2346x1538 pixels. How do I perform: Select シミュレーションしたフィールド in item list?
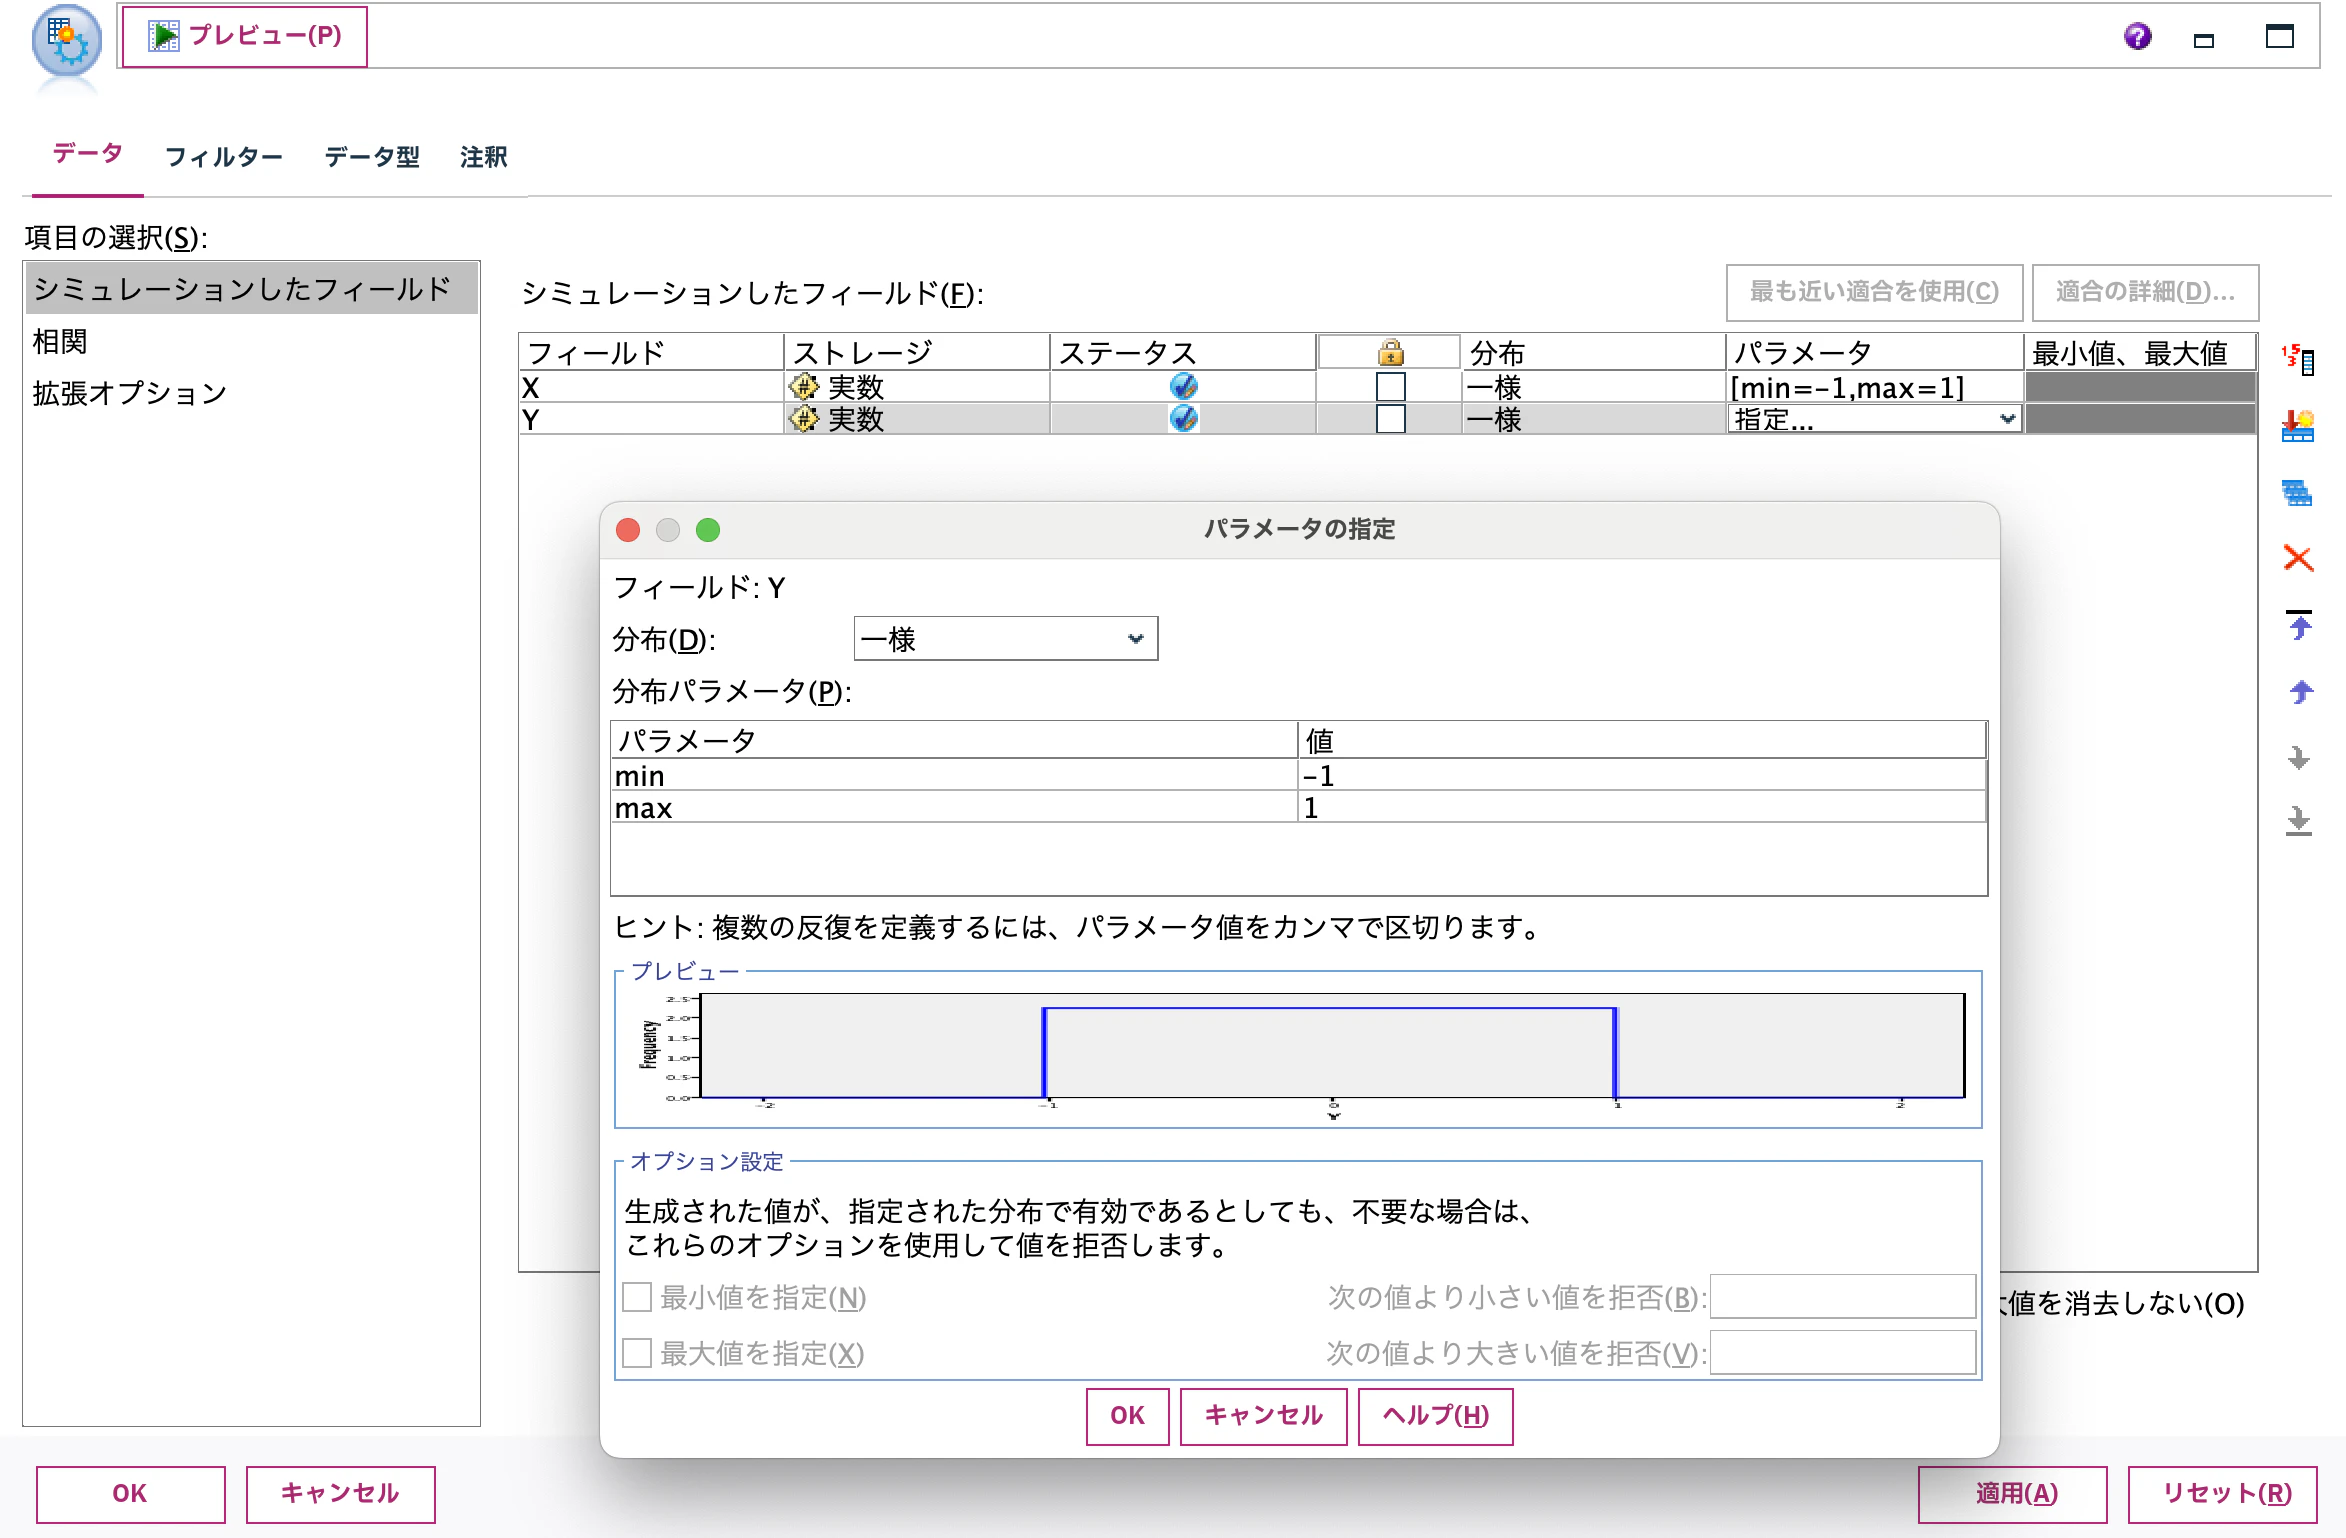(x=251, y=289)
